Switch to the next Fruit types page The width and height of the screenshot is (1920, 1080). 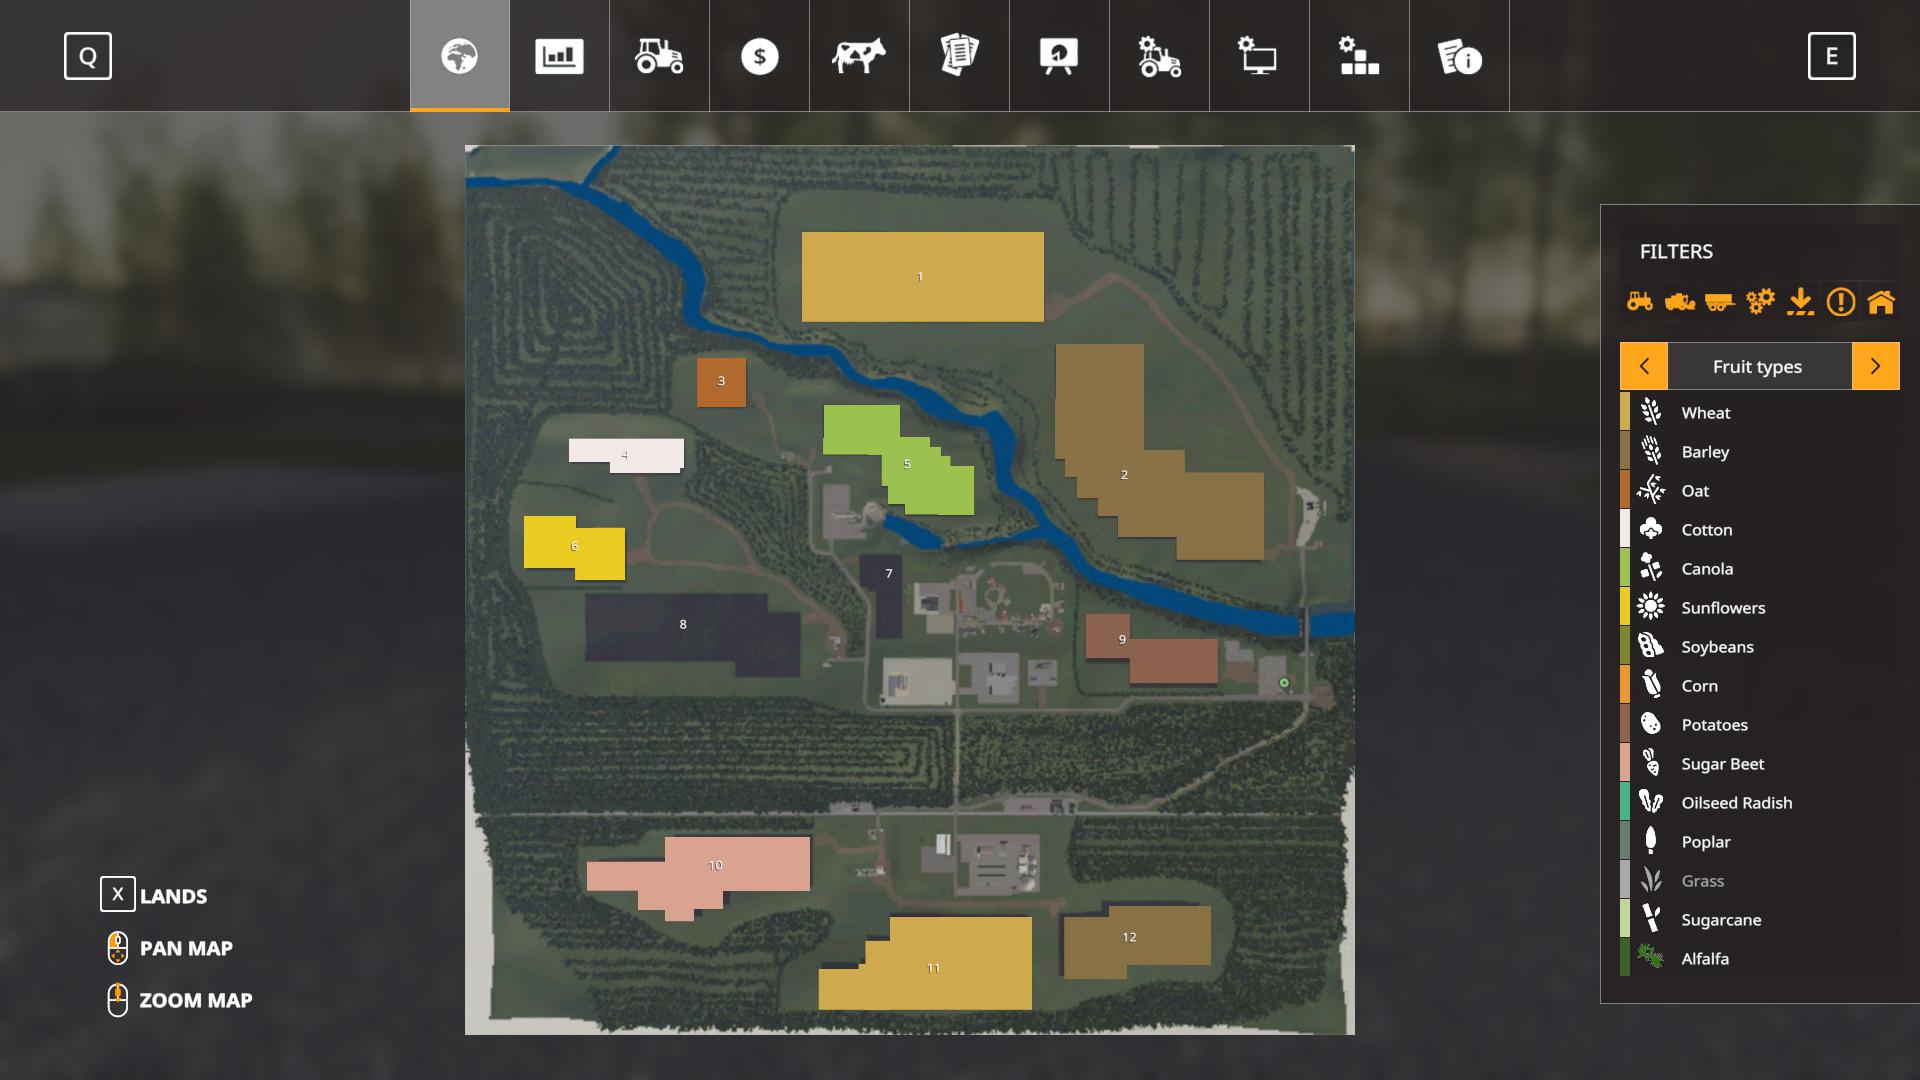tap(1875, 366)
